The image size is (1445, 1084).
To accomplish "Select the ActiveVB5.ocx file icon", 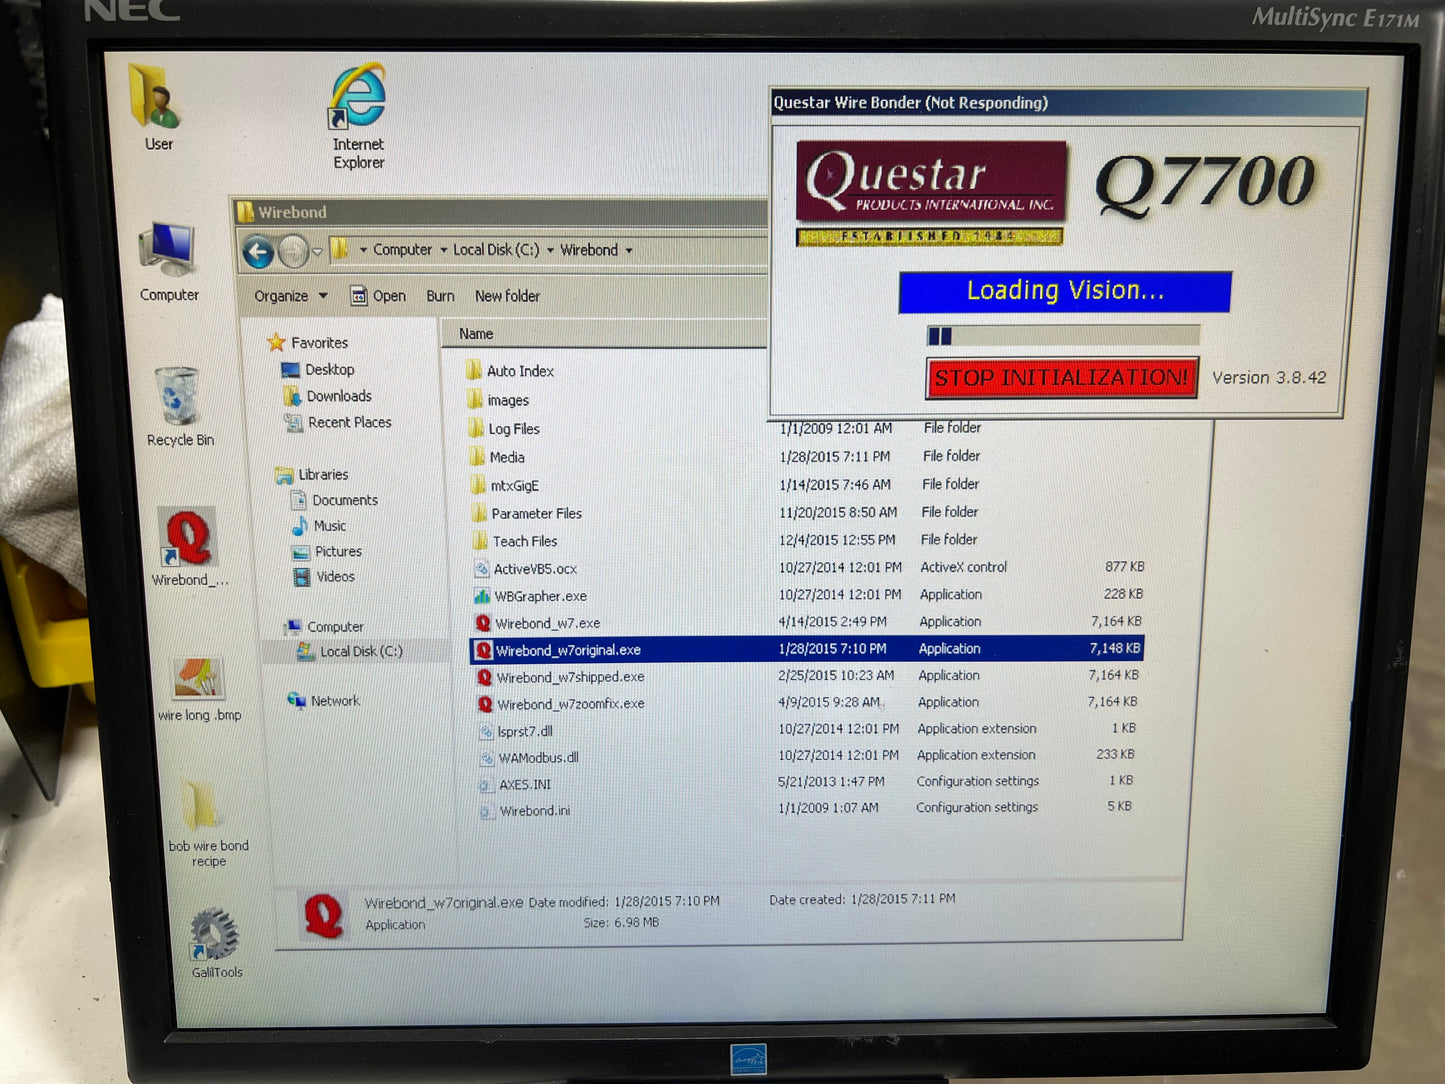I will [x=481, y=569].
